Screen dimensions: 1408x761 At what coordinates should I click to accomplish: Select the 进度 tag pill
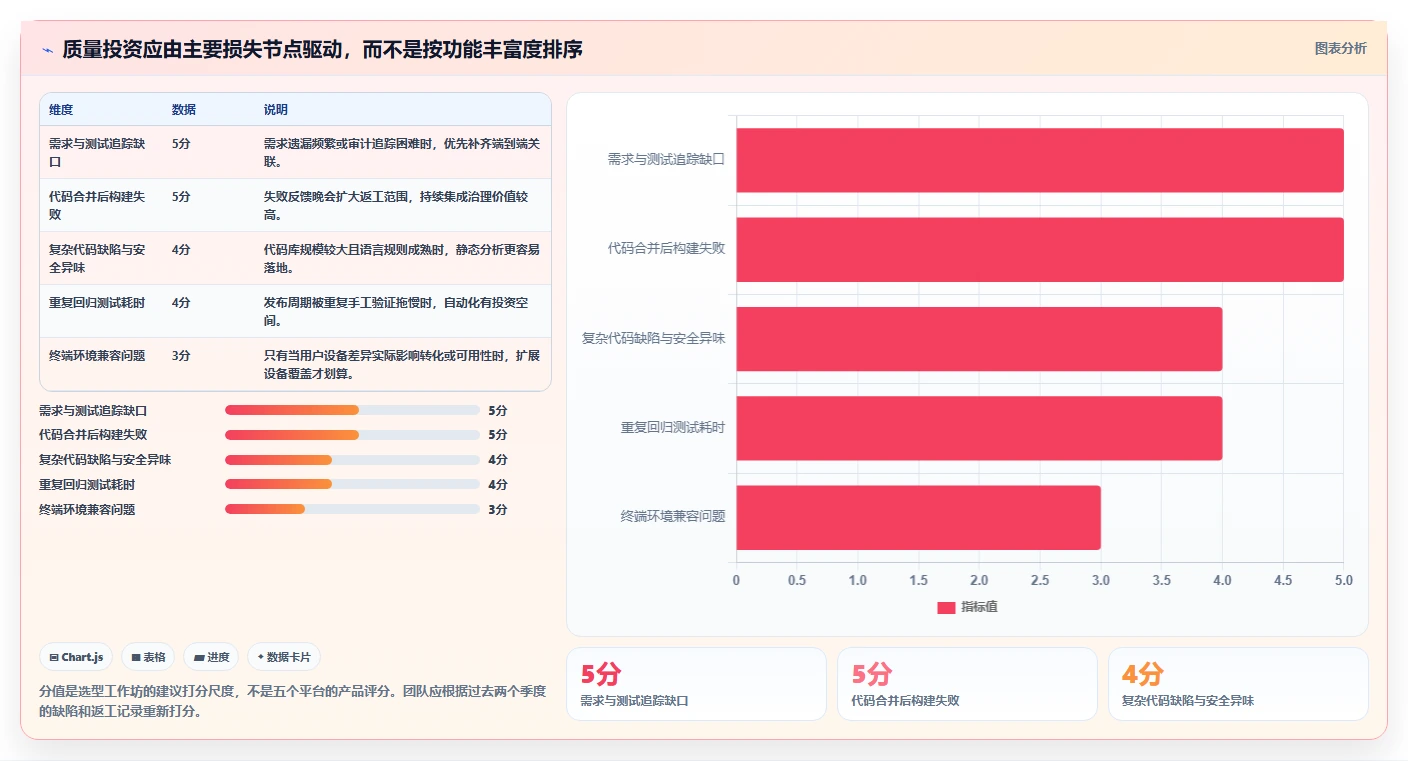tap(211, 657)
